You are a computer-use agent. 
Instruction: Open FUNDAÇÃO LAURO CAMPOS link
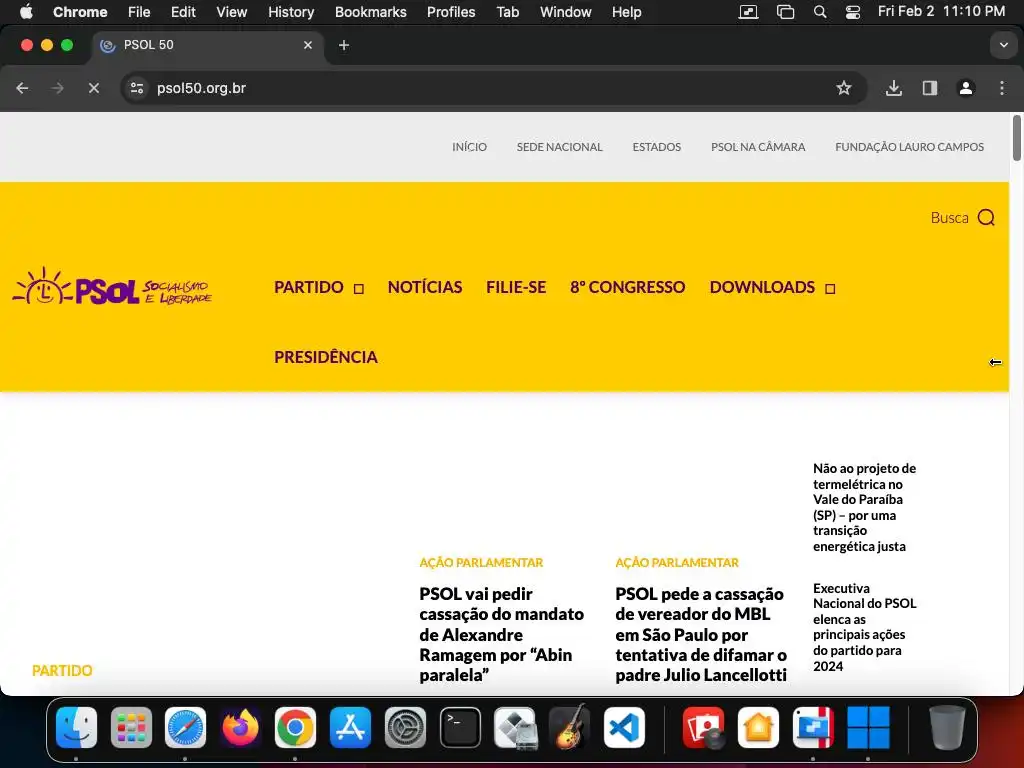coord(909,147)
